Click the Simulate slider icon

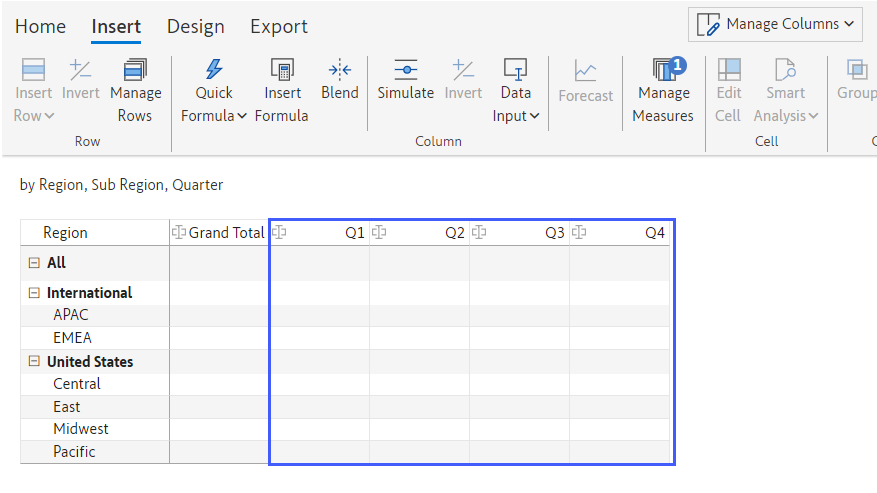click(405, 70)
